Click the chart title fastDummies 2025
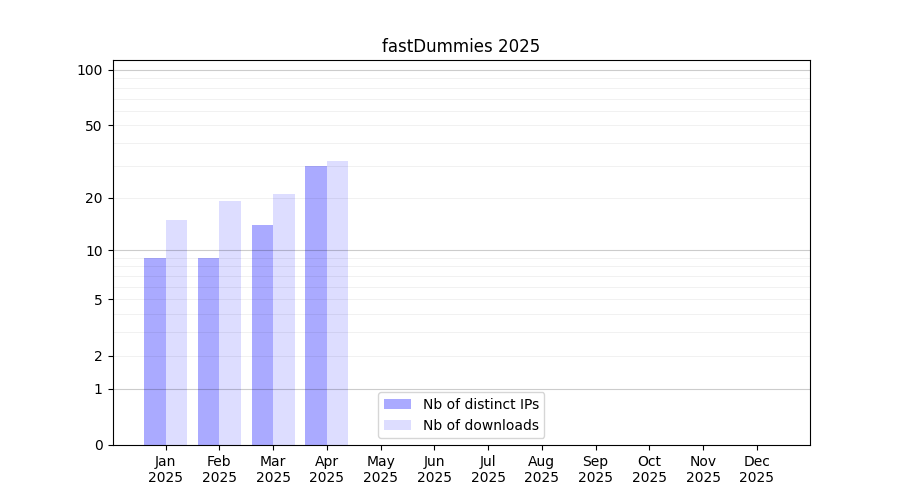Image resolution: width=900 pixels, height=500 pixels. 461,46
